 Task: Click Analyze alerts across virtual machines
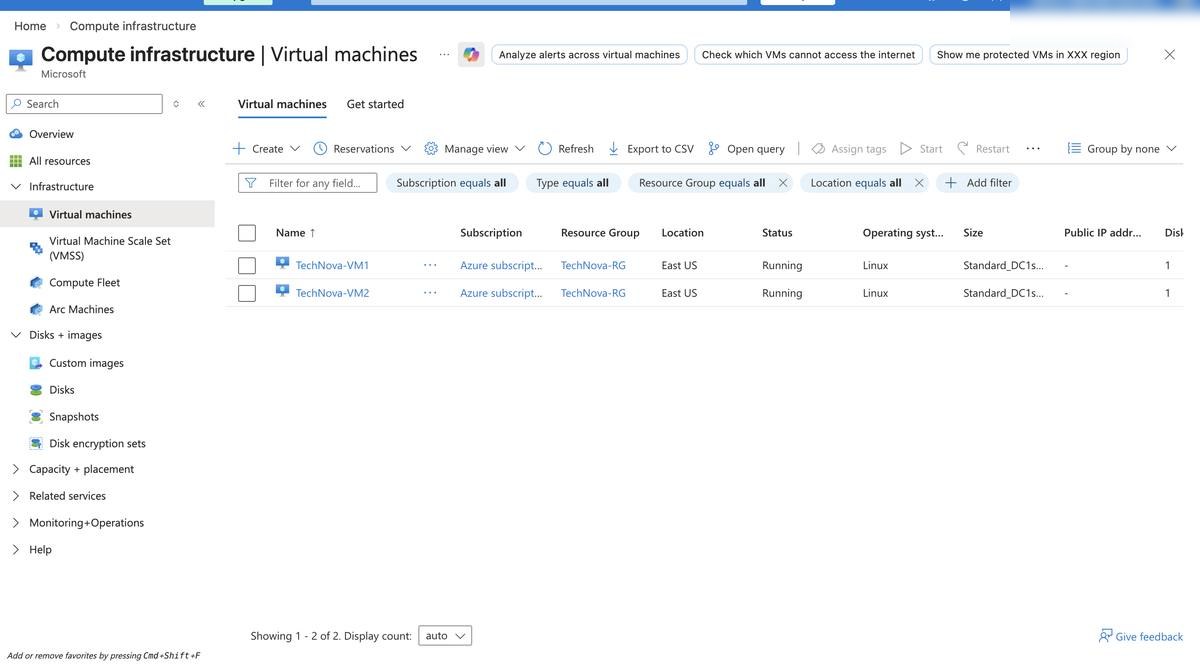[589, 55]
